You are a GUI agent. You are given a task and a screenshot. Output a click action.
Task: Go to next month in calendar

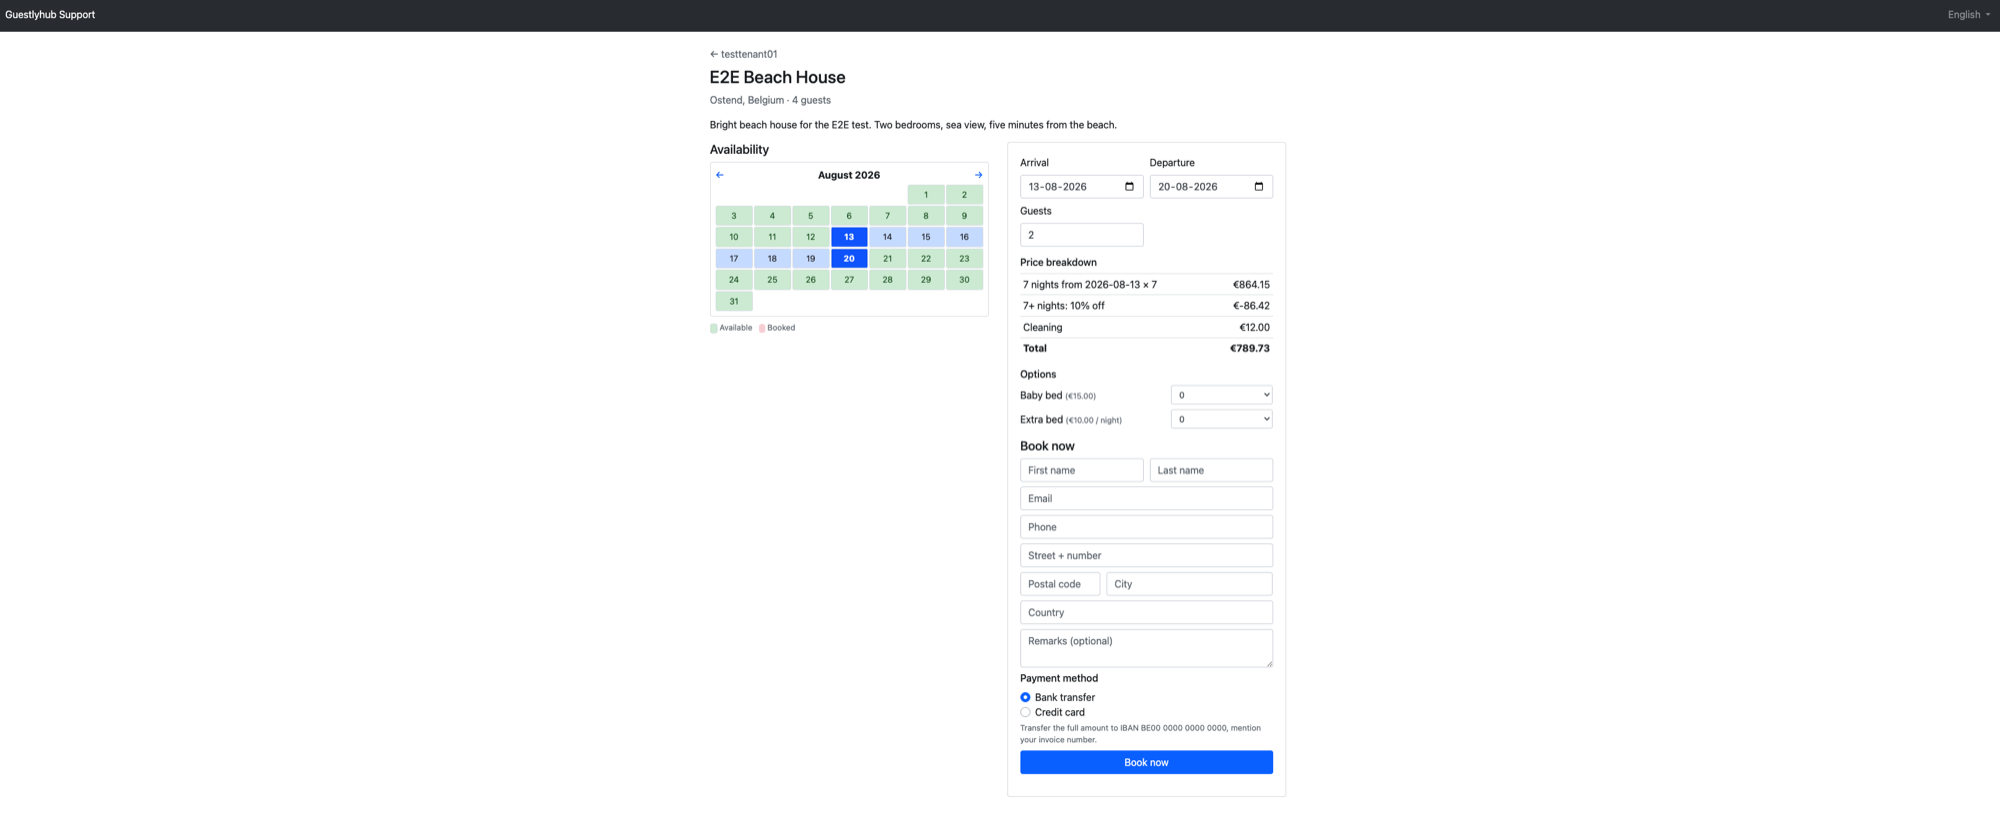pyautogui.click(x=978, y=175)
